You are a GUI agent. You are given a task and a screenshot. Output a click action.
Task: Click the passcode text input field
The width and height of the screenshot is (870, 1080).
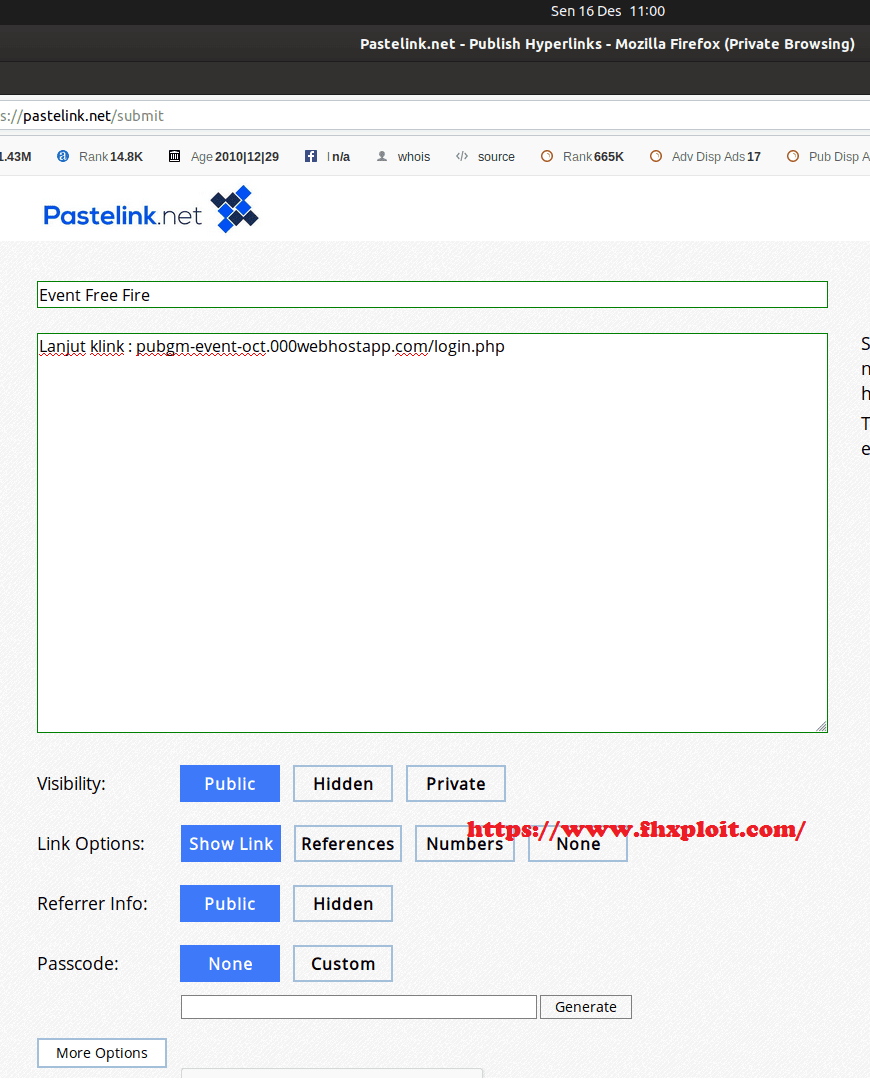[359, 1007]
